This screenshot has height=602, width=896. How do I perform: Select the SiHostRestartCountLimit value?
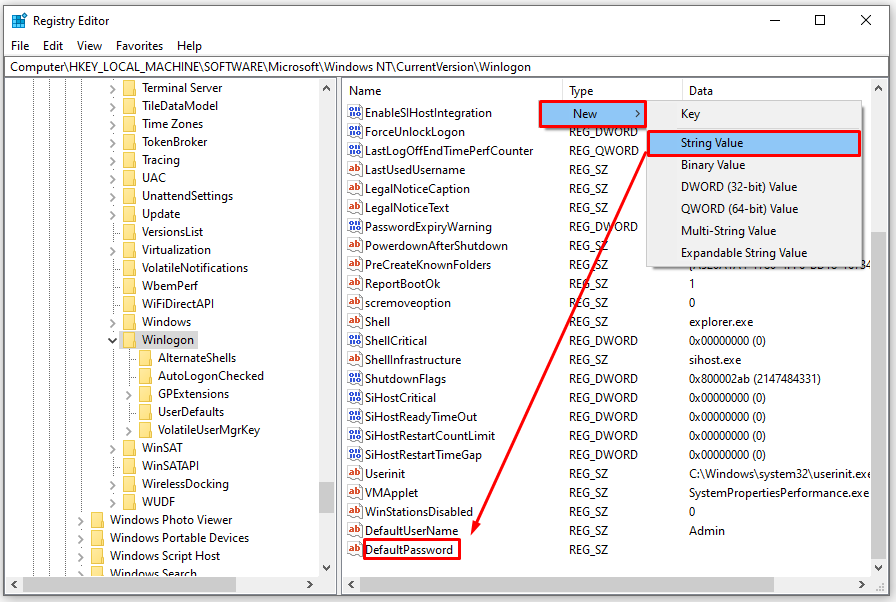coord(430,435)
